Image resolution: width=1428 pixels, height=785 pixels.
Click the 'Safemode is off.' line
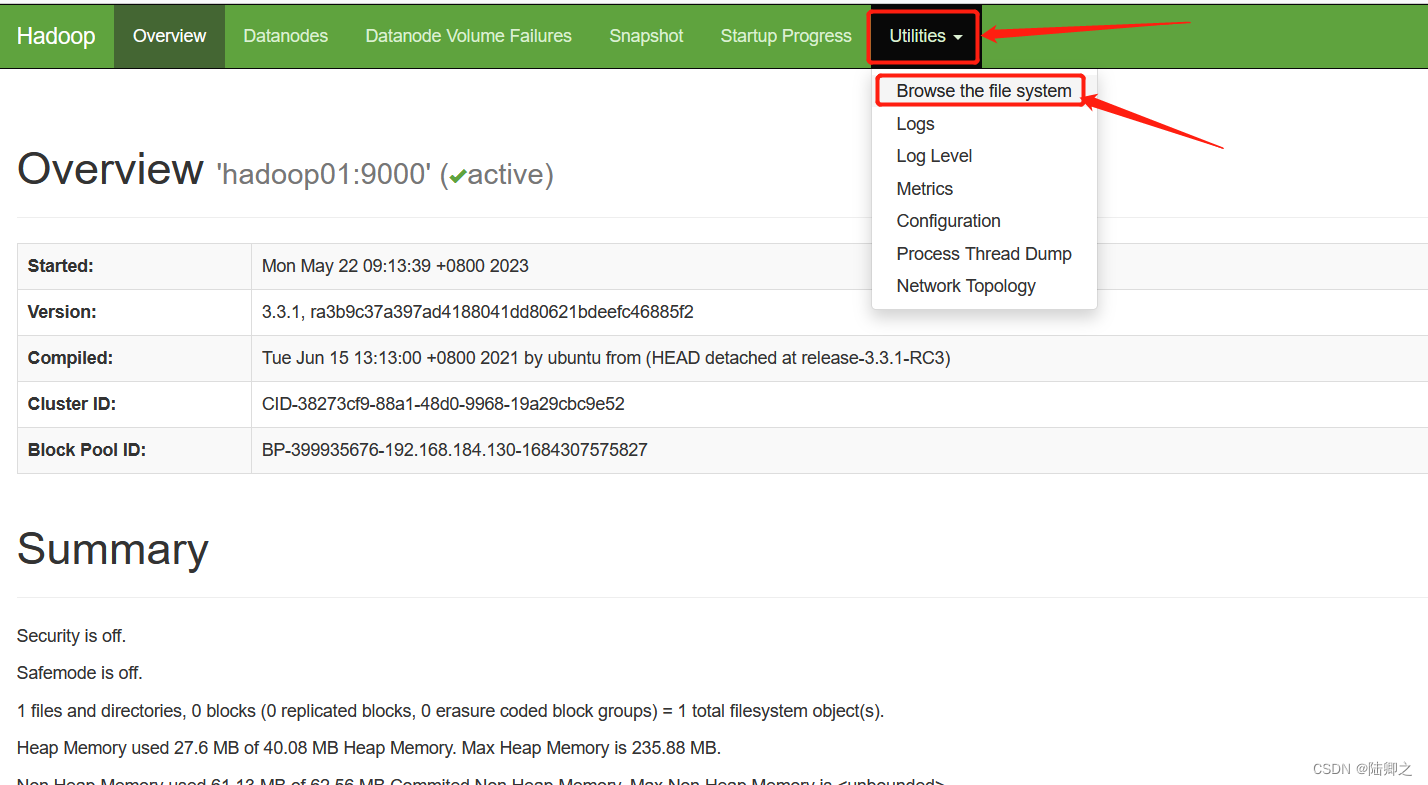pyautogui.click(x=80, y=673)
